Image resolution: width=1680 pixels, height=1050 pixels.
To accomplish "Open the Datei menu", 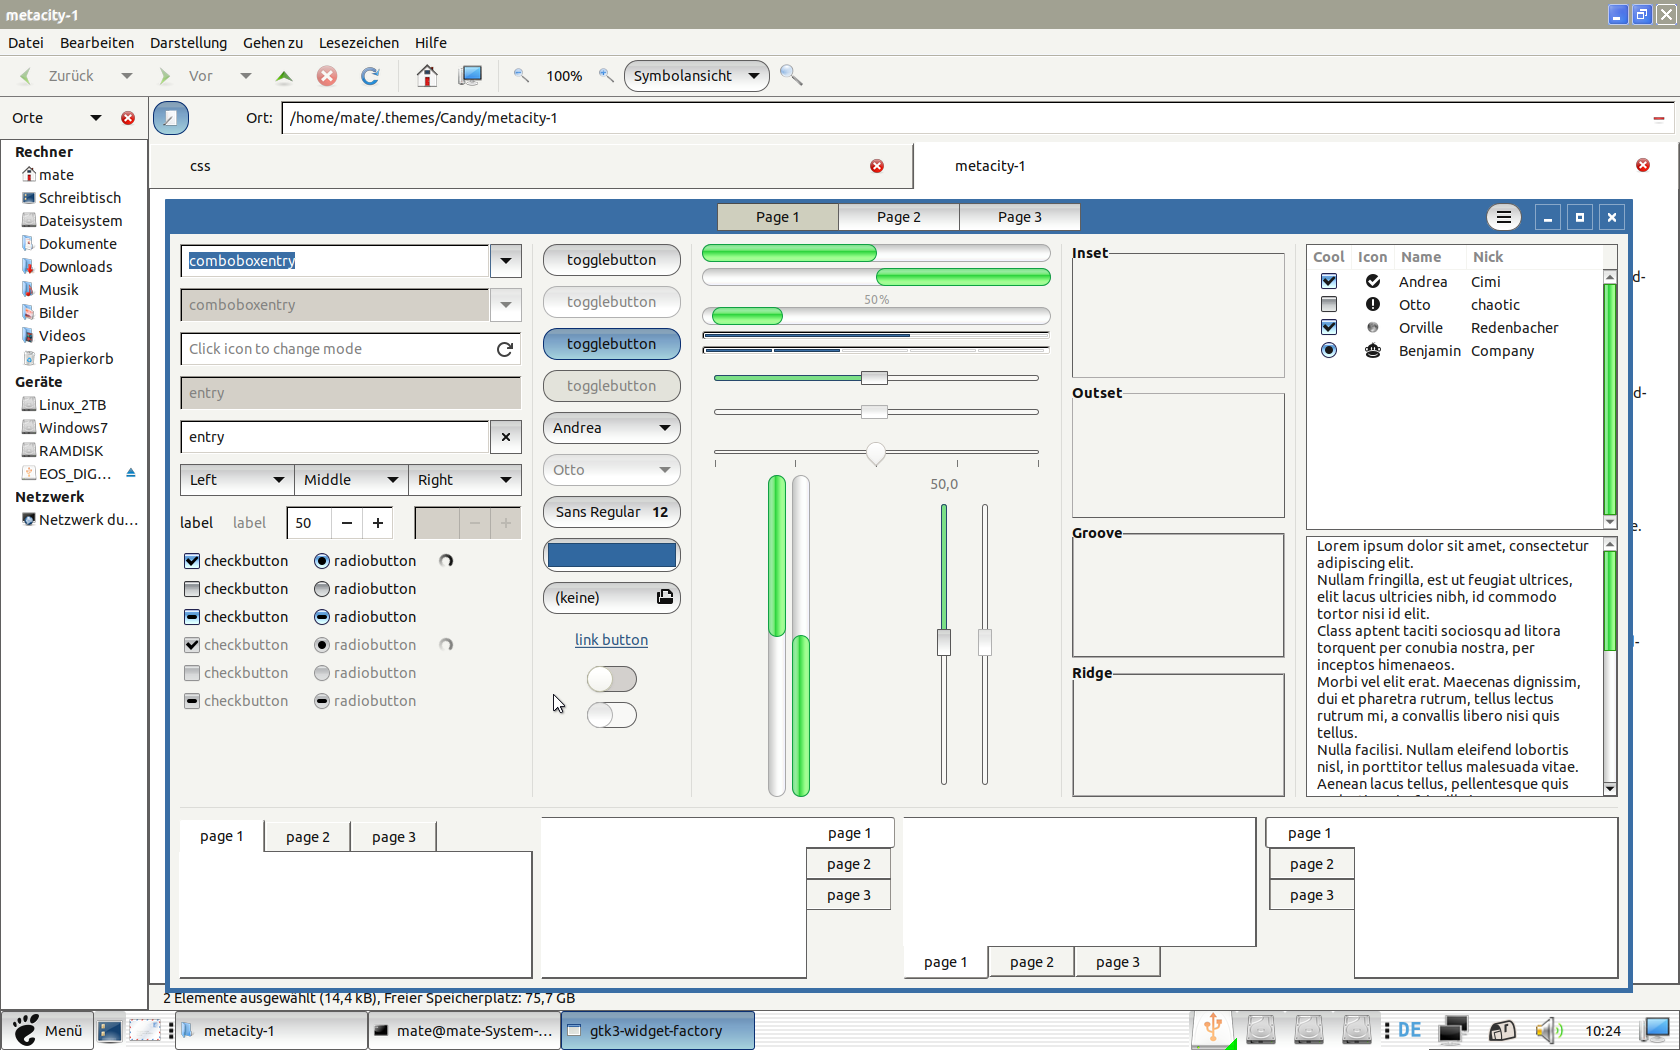I will 26,43.
